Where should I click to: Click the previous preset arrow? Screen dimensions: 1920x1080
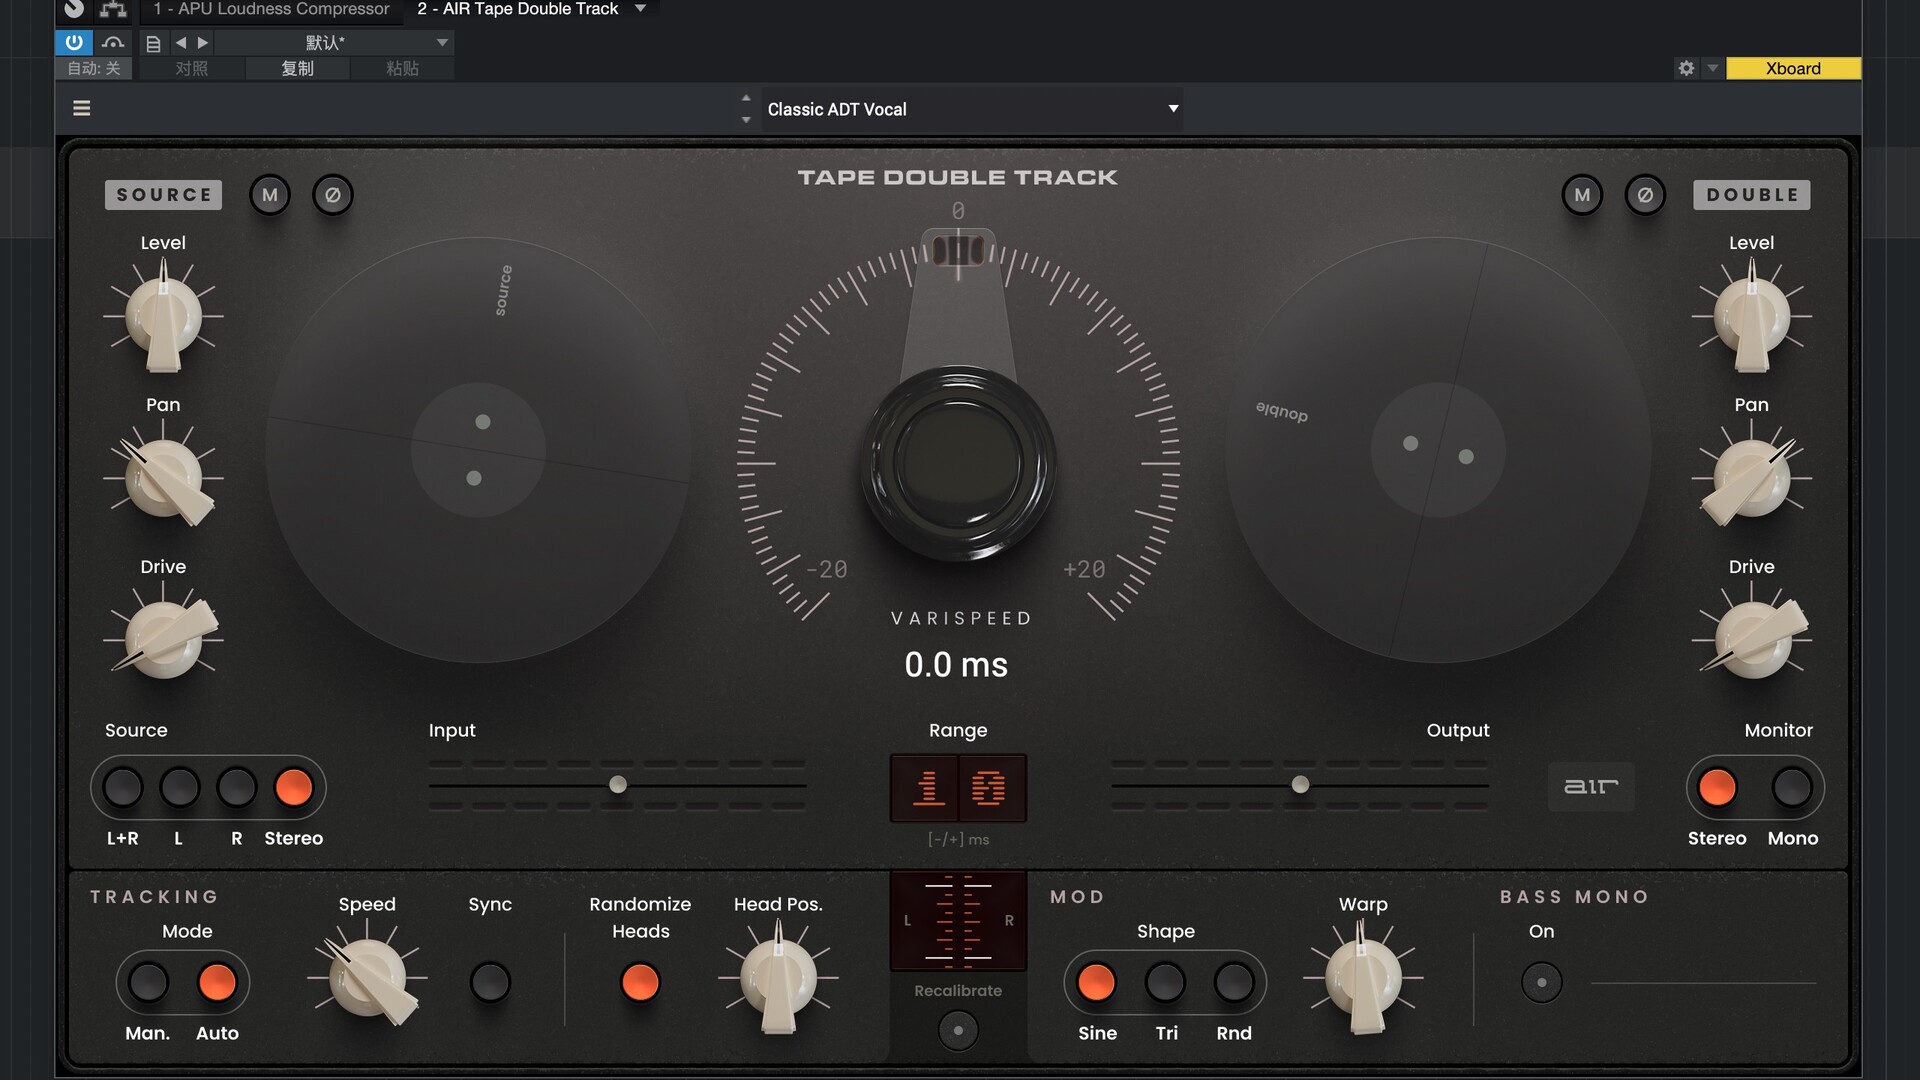point(181,42)
